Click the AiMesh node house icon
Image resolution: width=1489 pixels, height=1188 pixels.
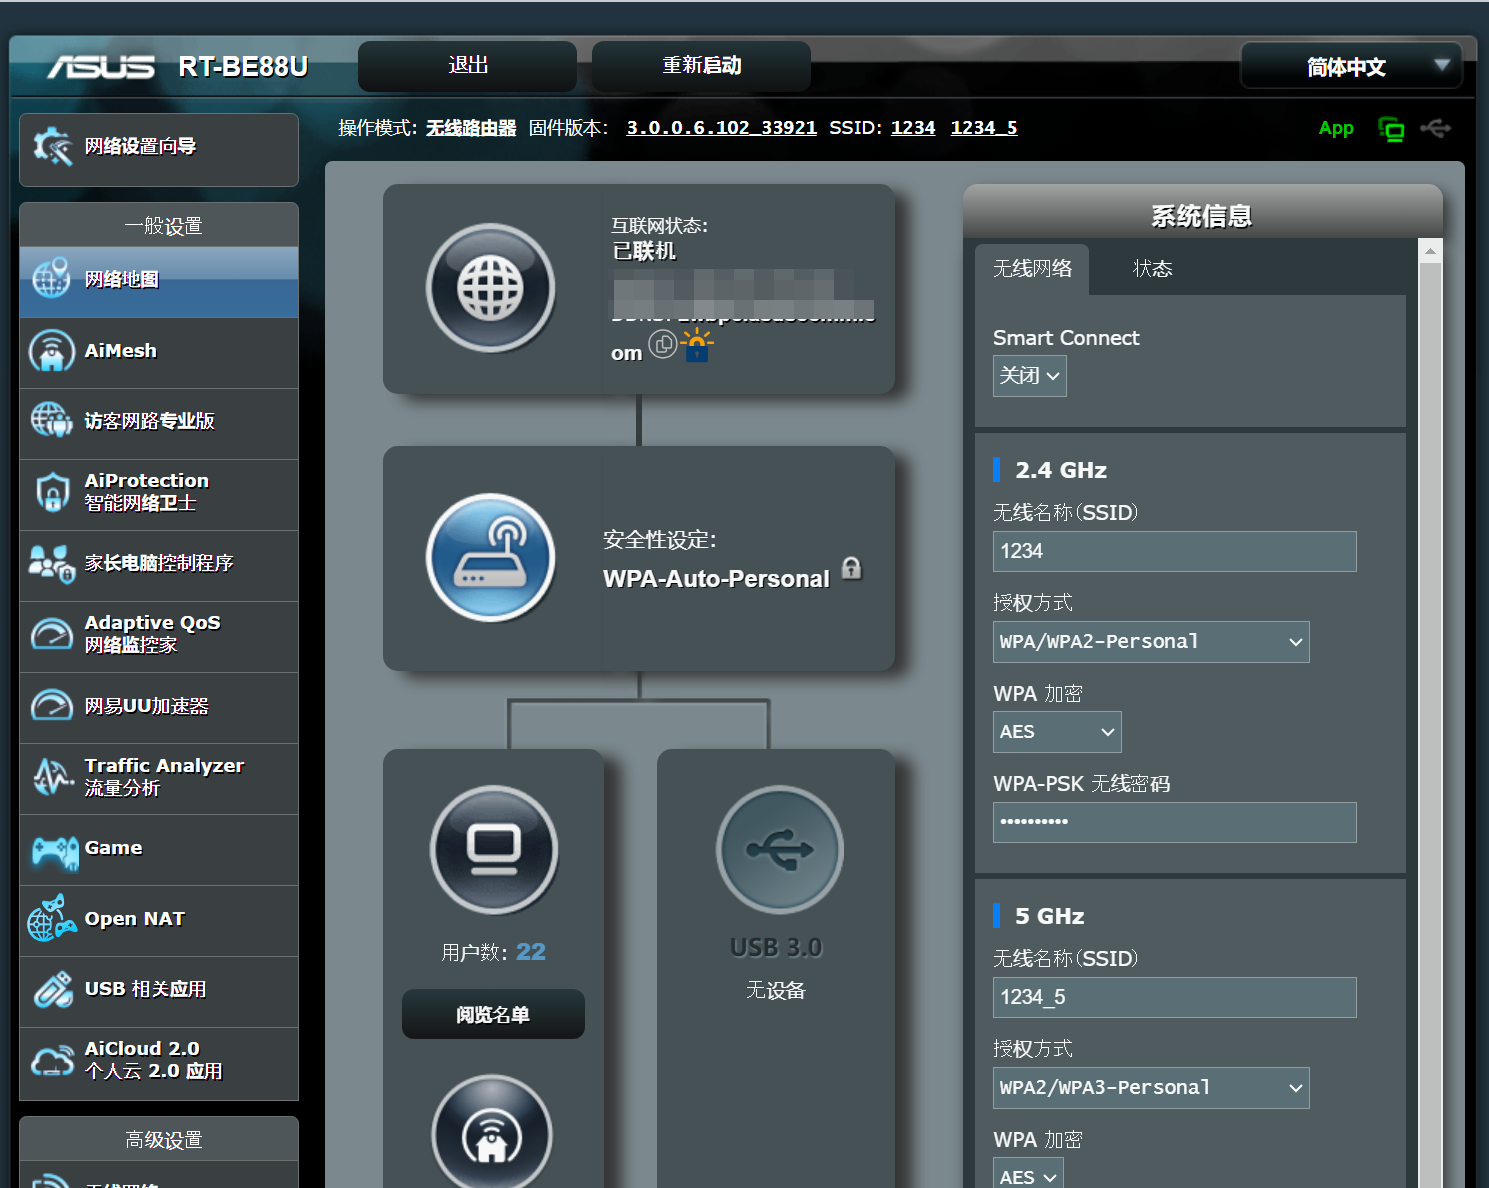(492, 1134)
